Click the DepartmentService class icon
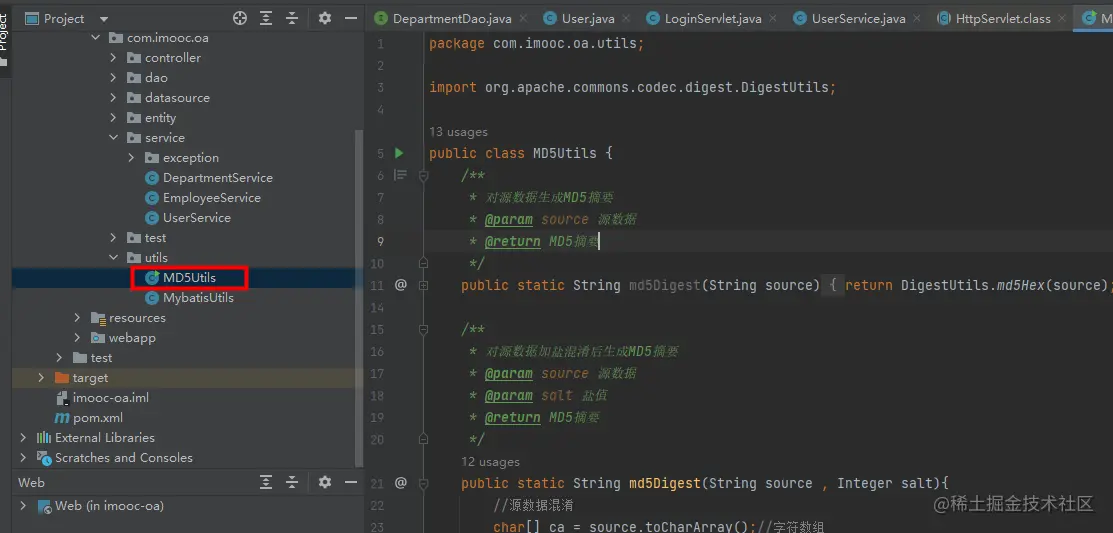 coord(151,178)
